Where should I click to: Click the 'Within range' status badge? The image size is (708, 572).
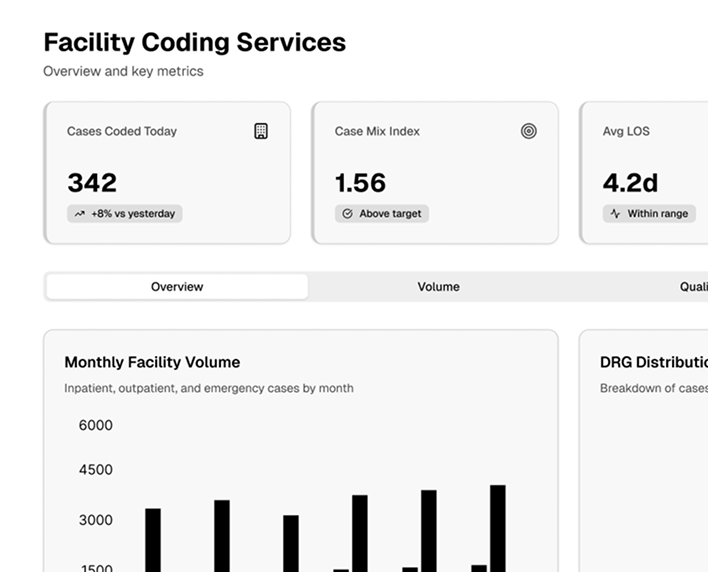(x=649, y=214)
